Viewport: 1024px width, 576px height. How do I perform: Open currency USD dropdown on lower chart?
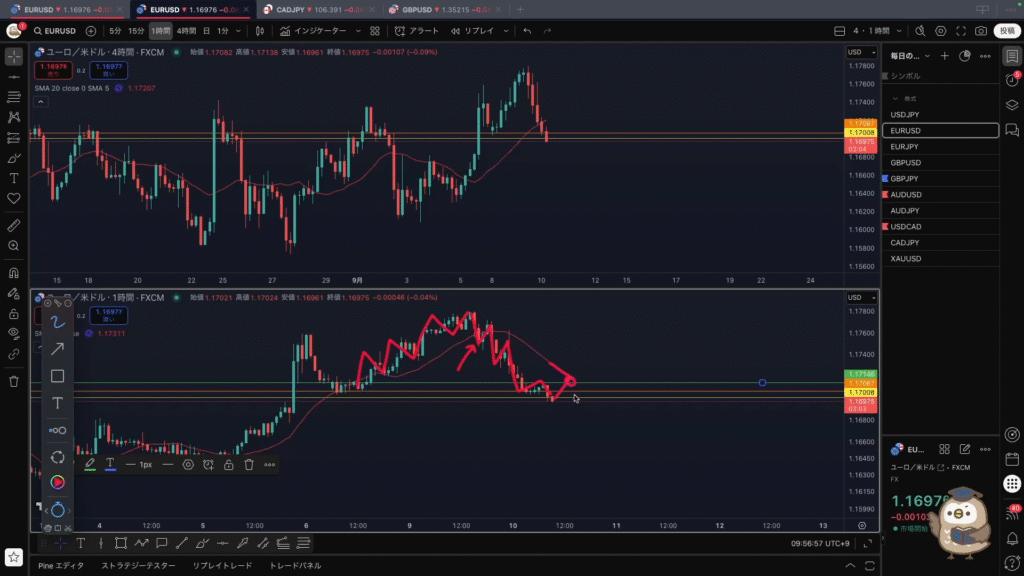coord(861,298)
